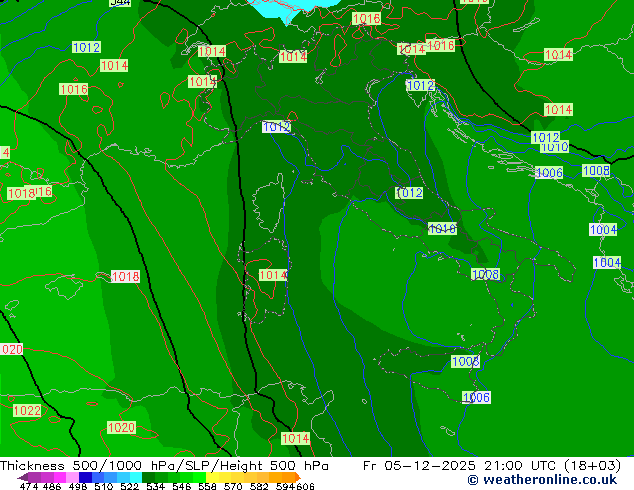Click the '(18+03)' forecast offset text
This screenshot has width=634, height=490.
click(592, 466)
